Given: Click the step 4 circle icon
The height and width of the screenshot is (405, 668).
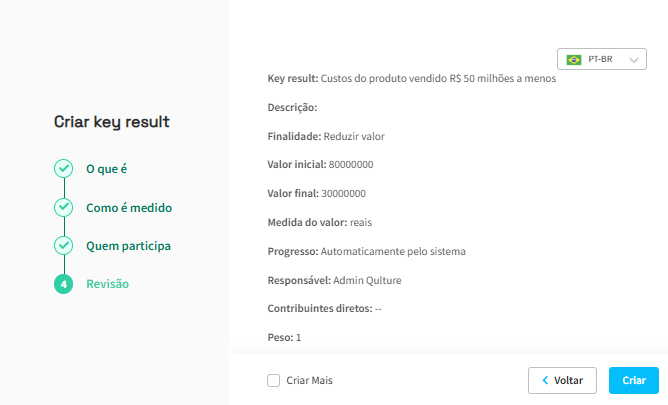Looking at the screenshot, I should click(63, 284).
